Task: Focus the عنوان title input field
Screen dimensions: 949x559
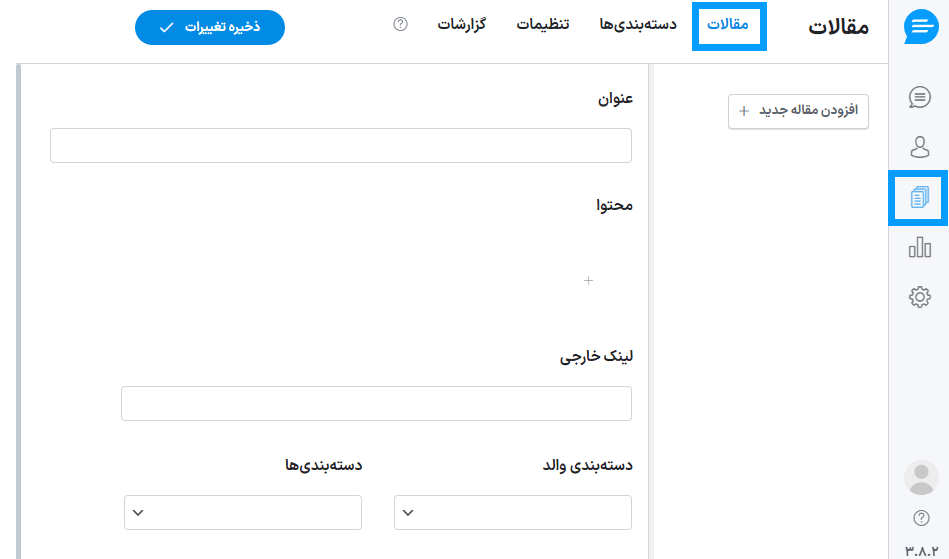Action: point(341,145)
